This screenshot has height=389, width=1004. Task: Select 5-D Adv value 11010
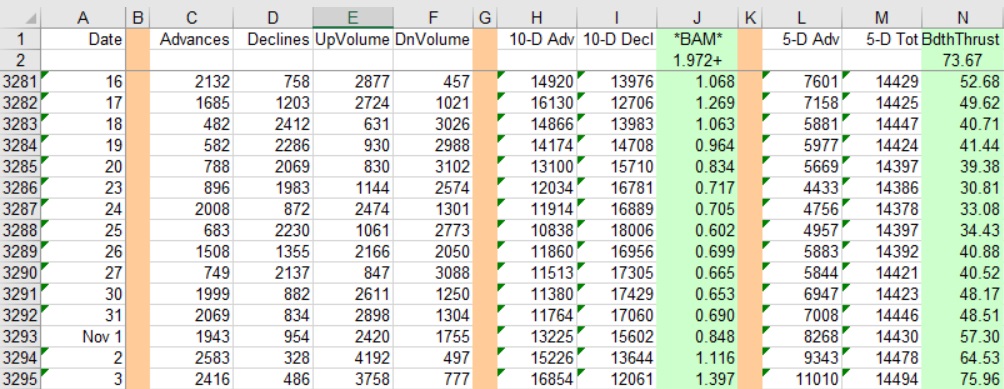point(802,379)
